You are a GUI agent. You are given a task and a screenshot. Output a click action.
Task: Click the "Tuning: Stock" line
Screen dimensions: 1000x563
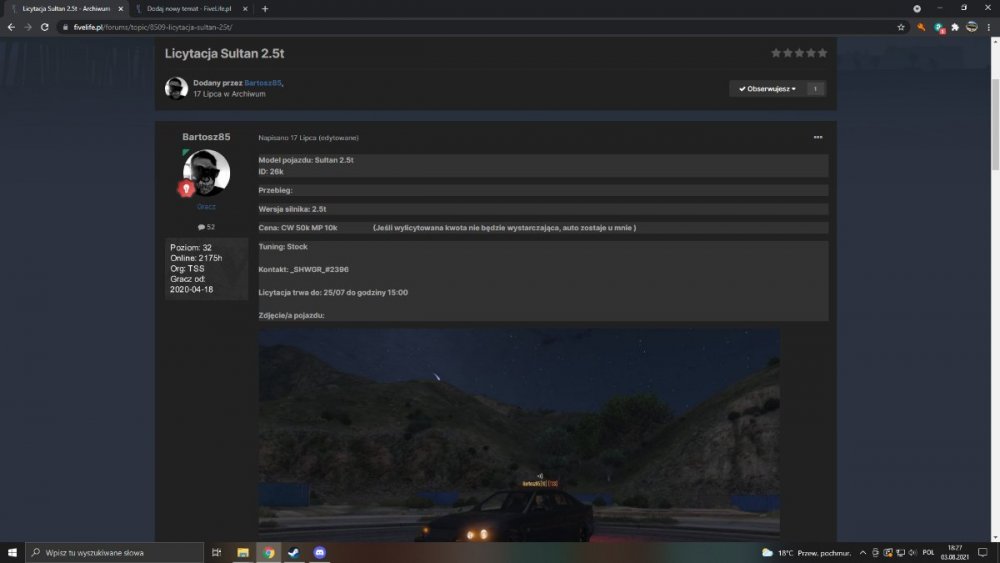pos(283,247)
